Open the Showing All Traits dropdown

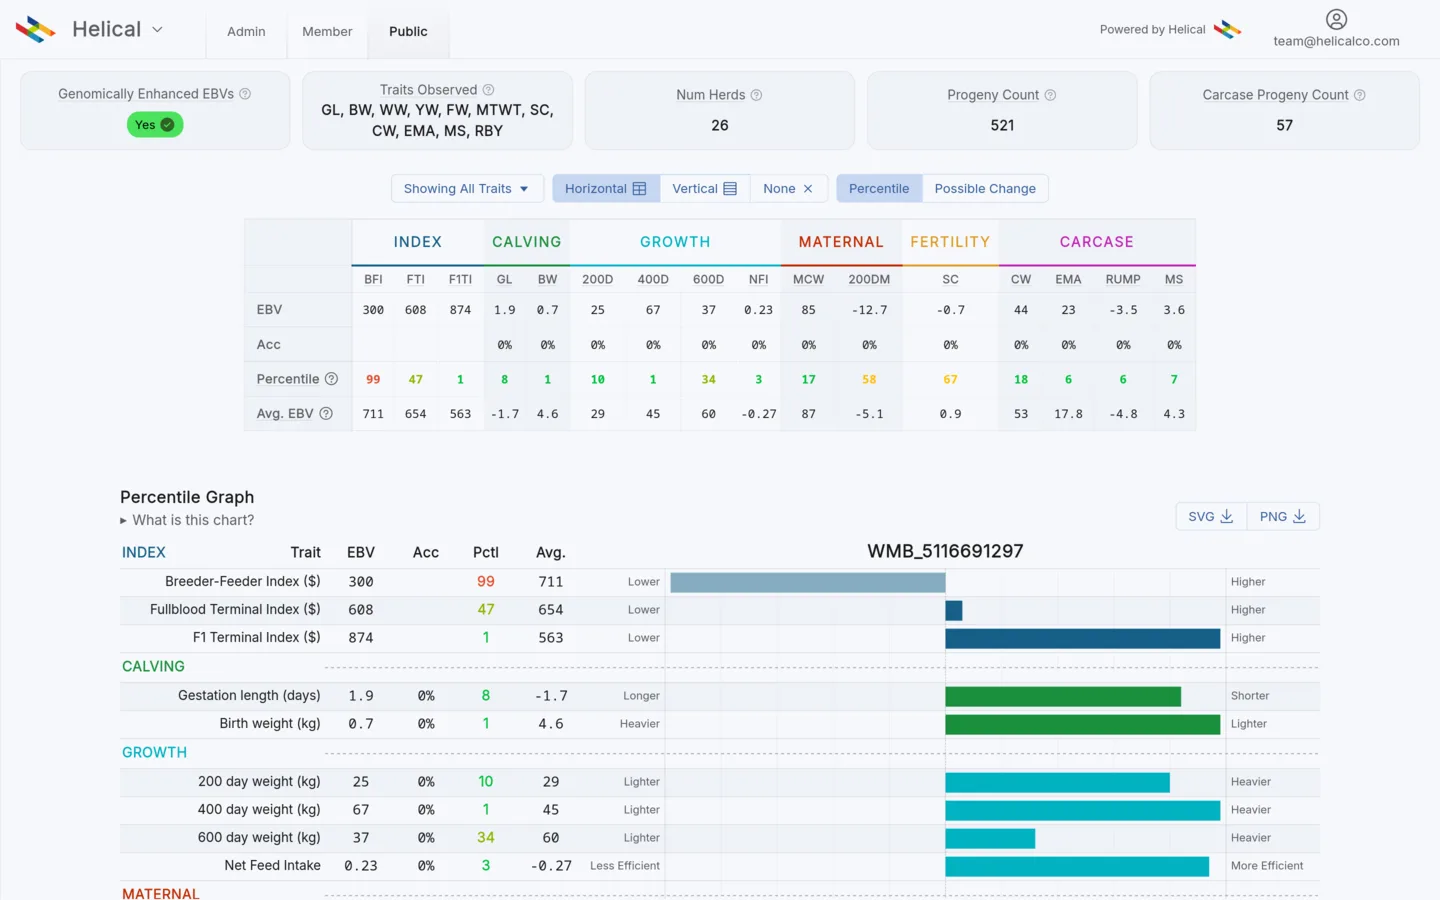[x=467, y=188]
